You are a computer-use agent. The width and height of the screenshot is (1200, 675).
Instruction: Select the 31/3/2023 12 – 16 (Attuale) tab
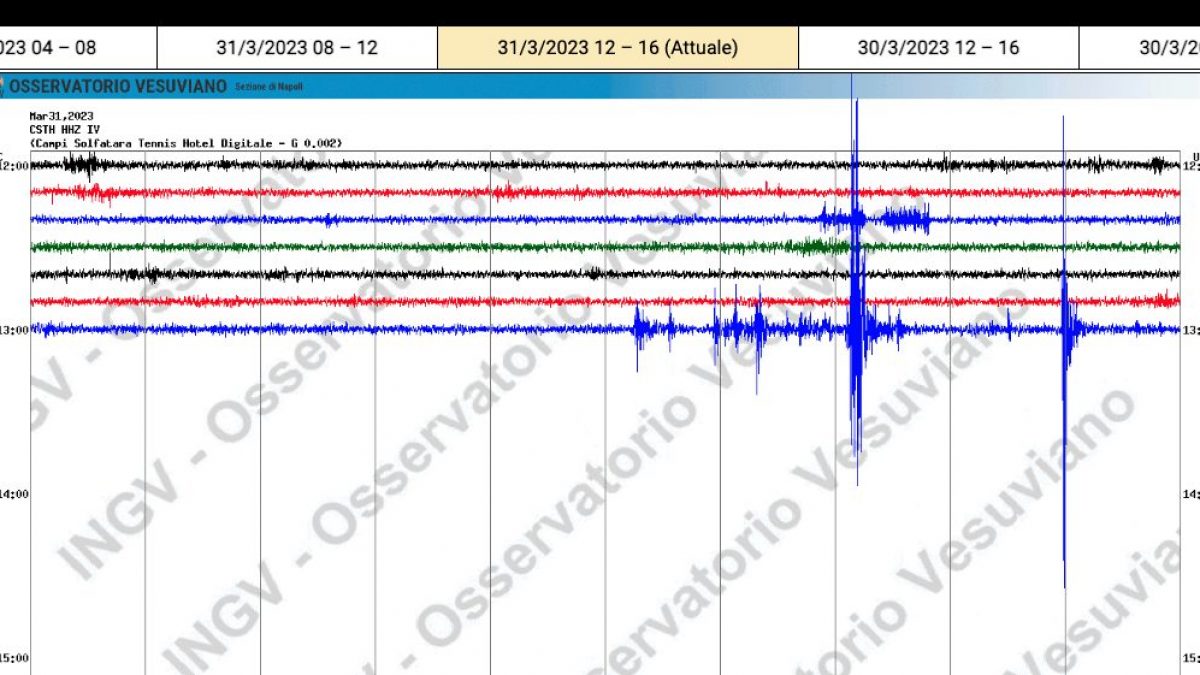pos(618,47)
